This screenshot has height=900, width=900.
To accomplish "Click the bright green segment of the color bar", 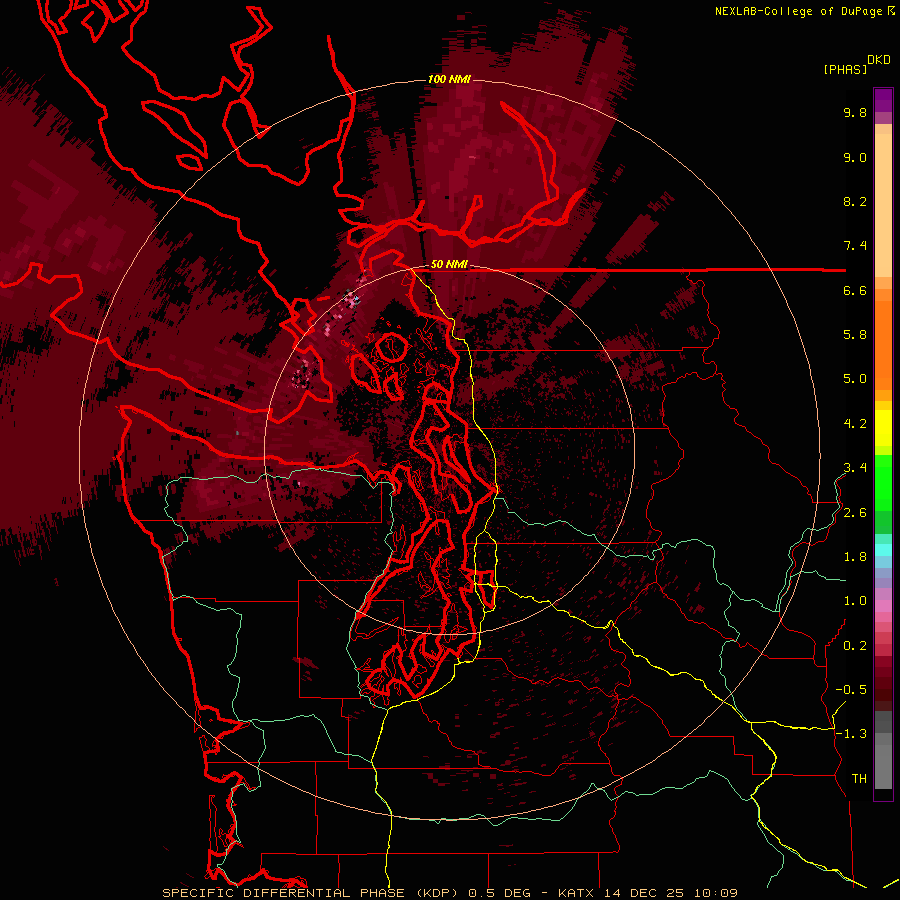I will click(883, 482).
